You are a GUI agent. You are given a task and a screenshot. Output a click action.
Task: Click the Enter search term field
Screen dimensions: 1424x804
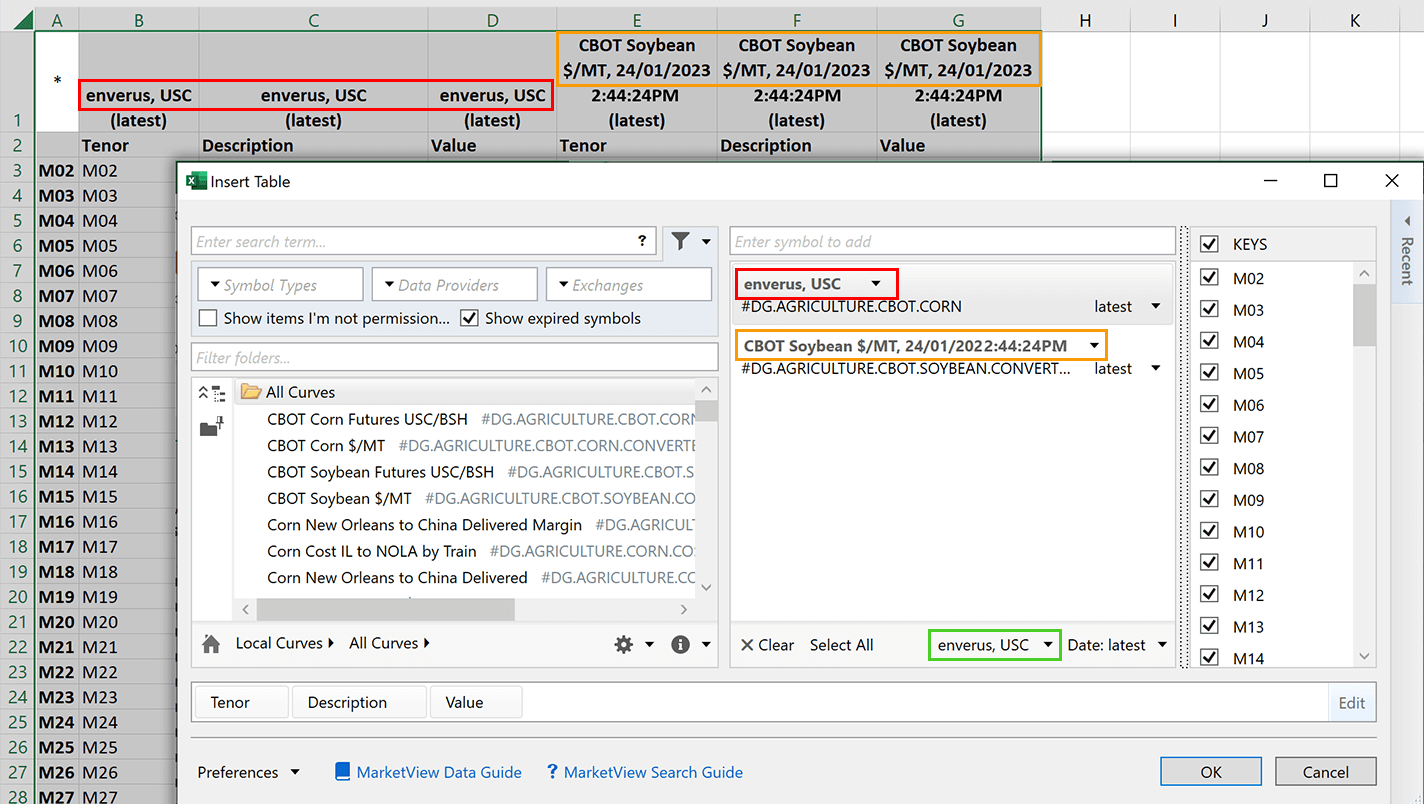(425, 241)
